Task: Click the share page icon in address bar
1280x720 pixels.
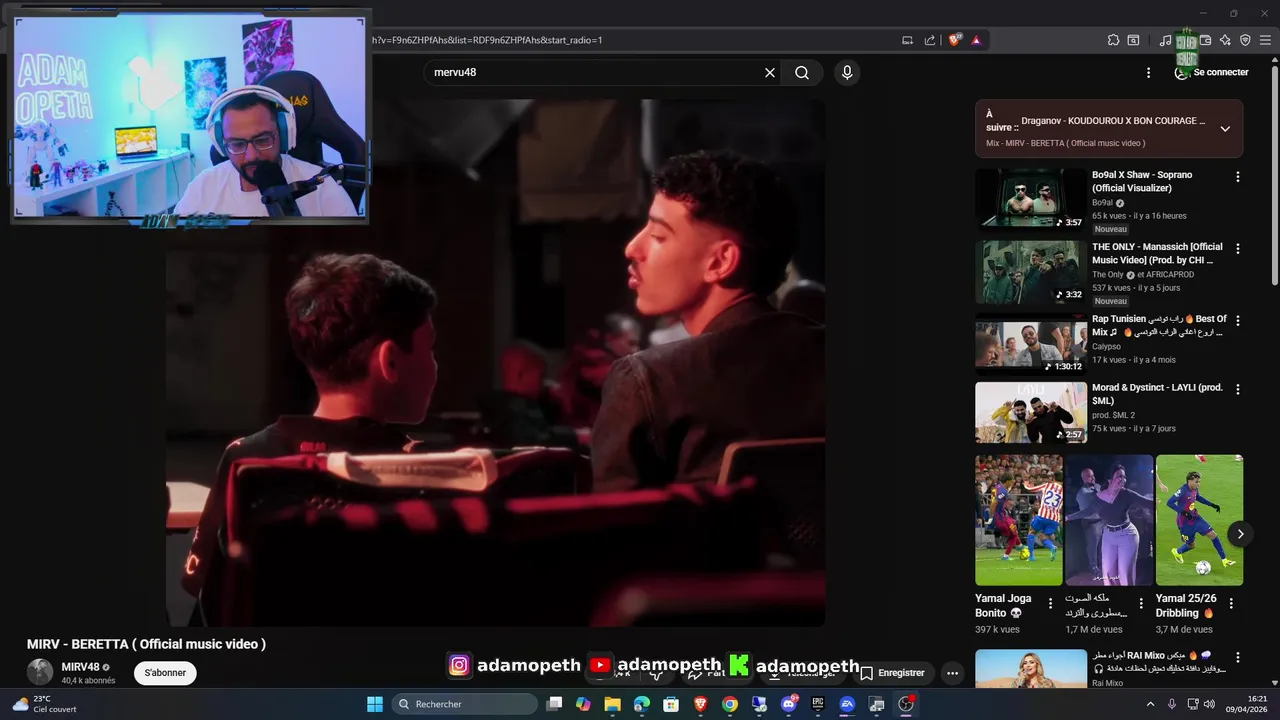Action: pos(930,40)
